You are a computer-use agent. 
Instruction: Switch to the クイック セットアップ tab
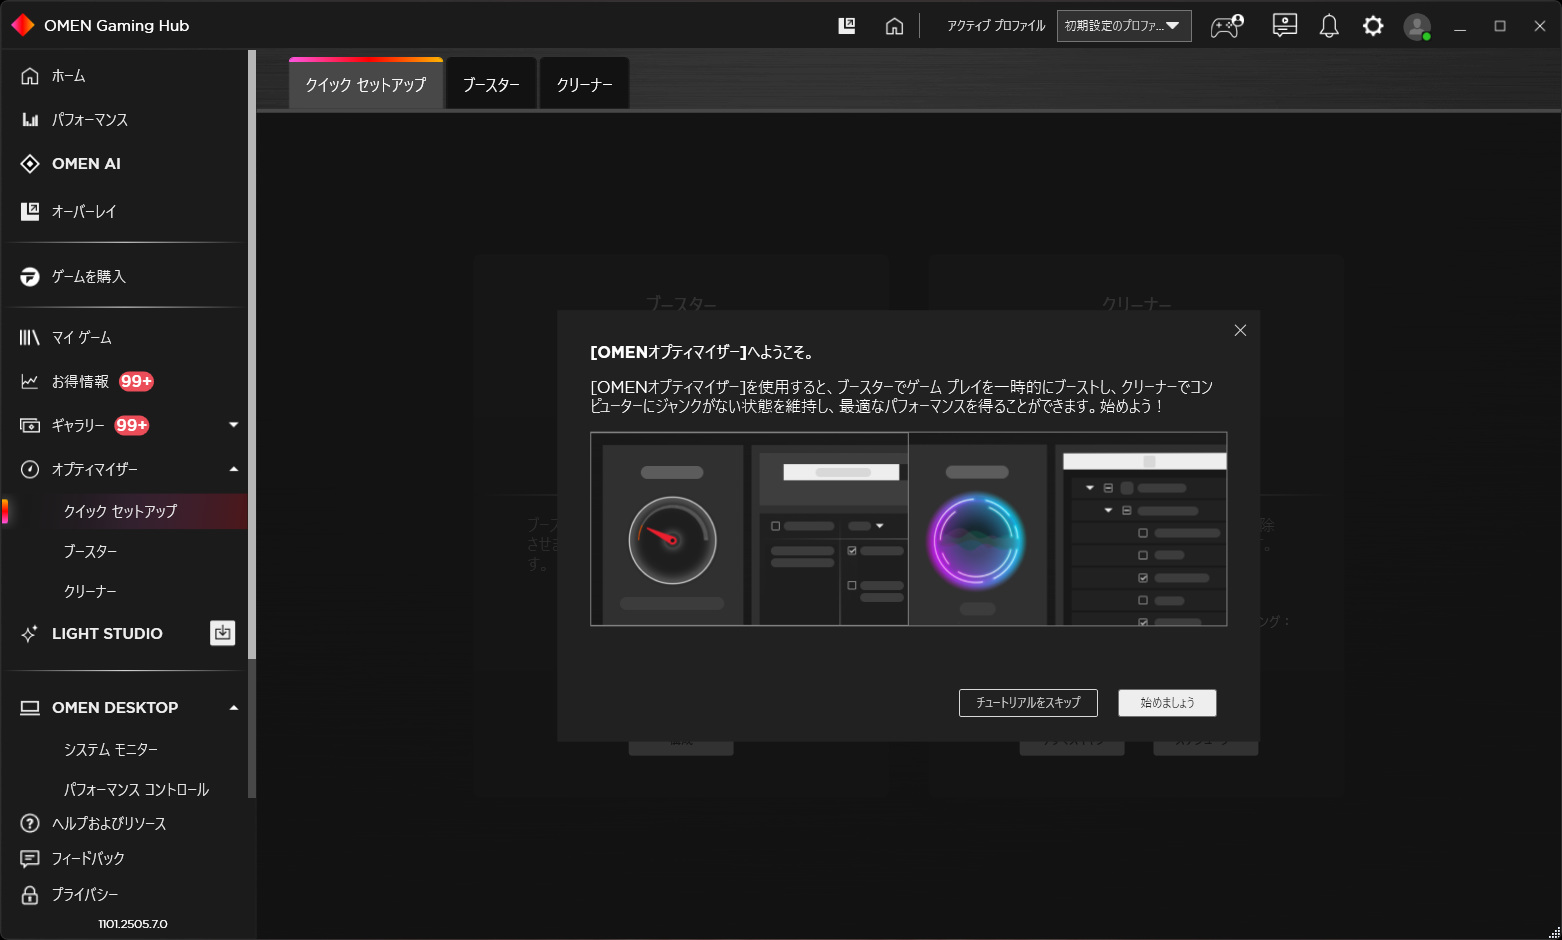pos(366,84)
